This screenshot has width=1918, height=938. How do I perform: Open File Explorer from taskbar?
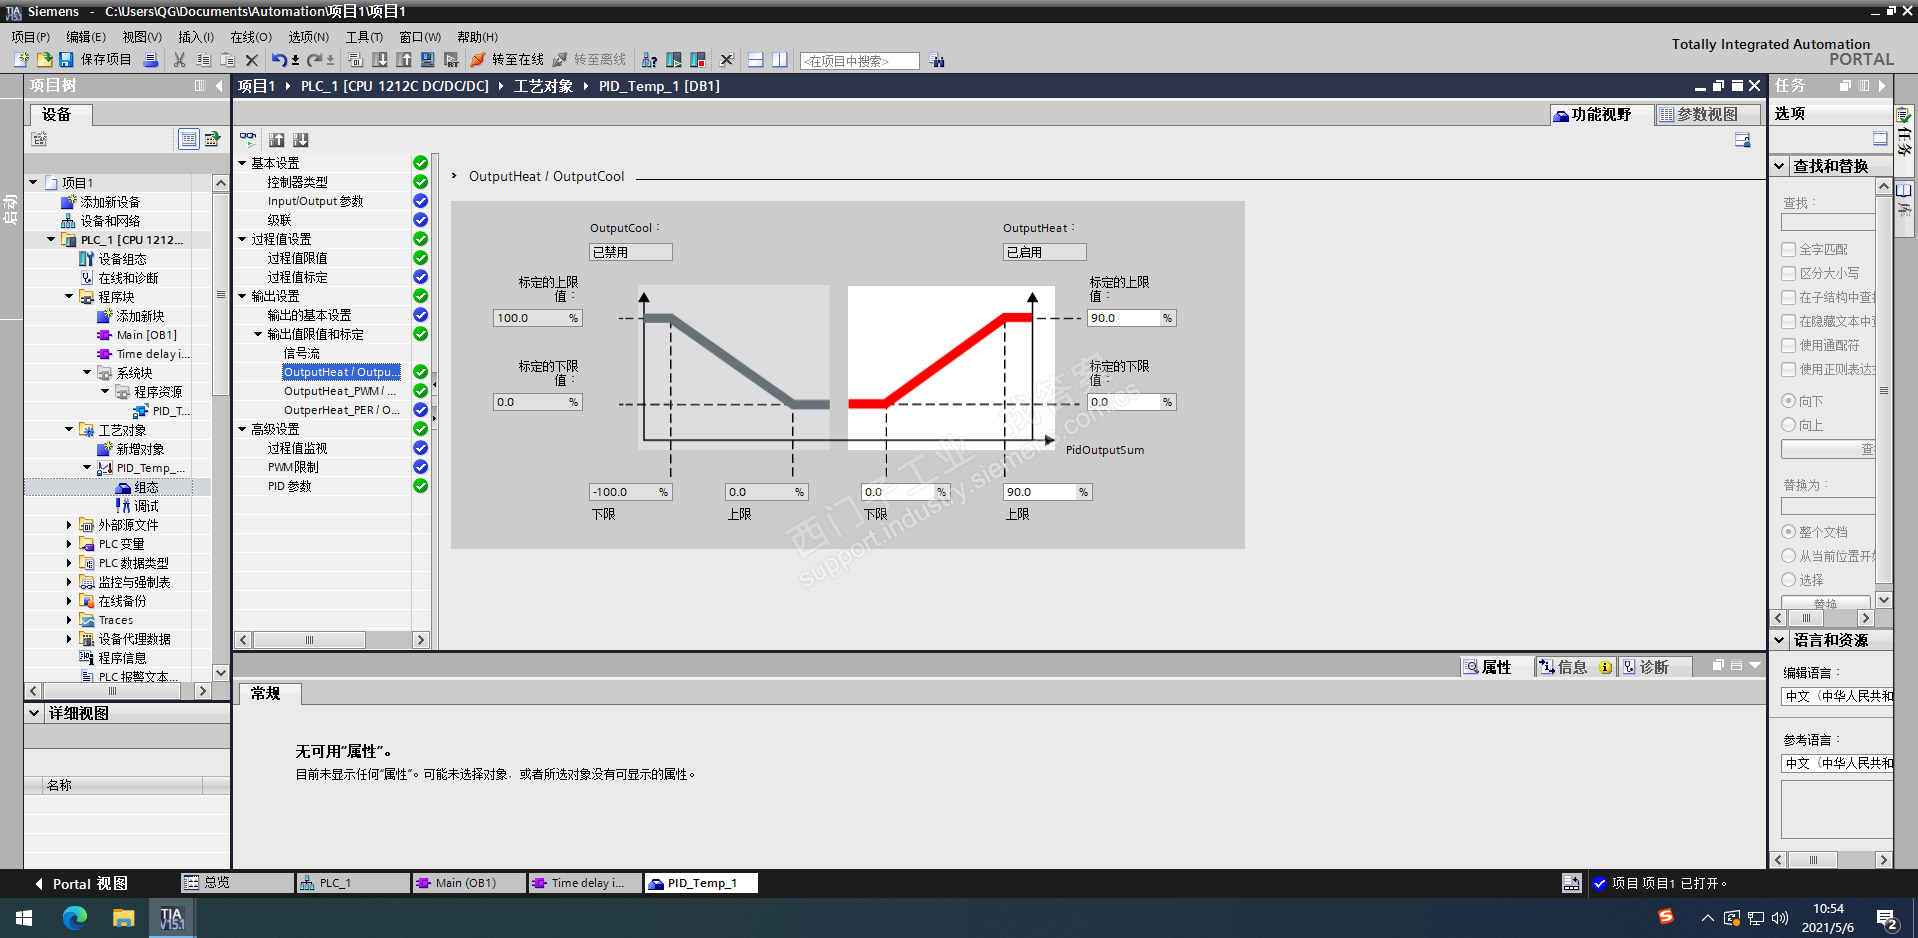[123, 917]
